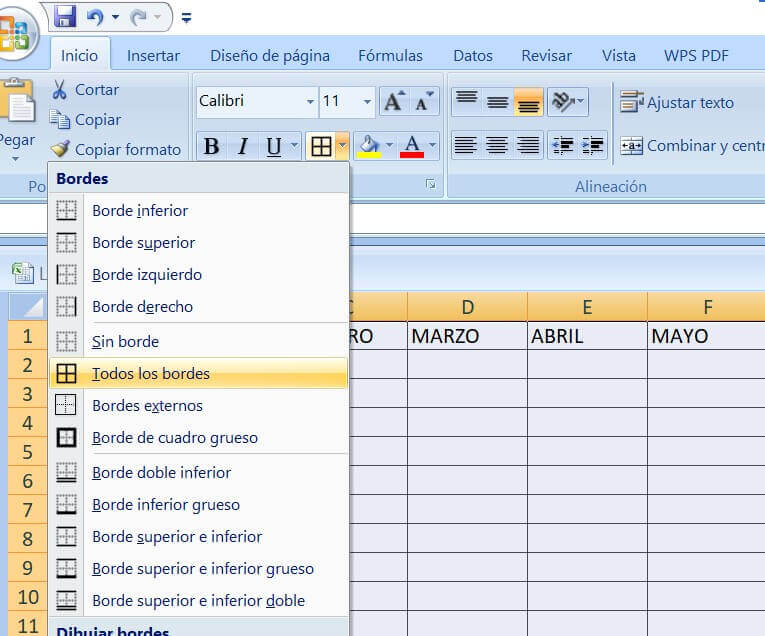The height and width of the screenshot is (636, 765).
Task: Open the Vista tab
Action: click(x=619, y=56)
